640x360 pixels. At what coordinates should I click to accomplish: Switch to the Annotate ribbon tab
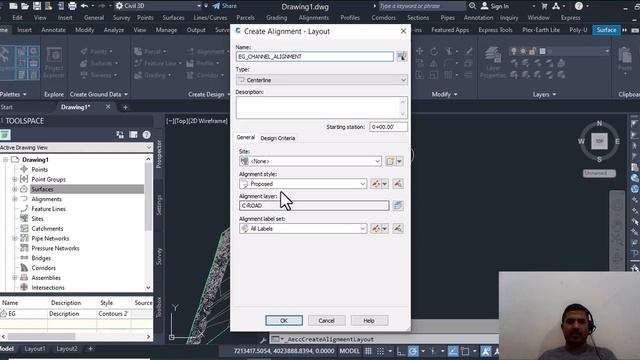tap(53, 30)
